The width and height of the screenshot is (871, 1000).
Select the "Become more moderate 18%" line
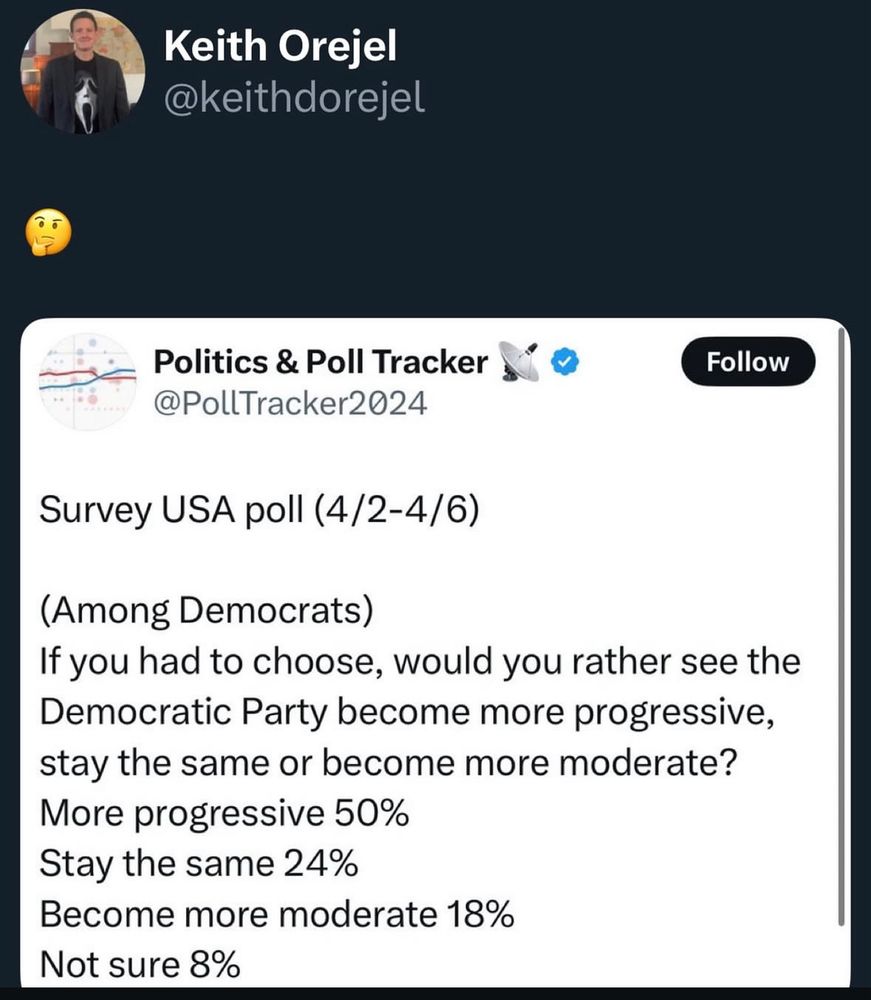click(277, 914)
